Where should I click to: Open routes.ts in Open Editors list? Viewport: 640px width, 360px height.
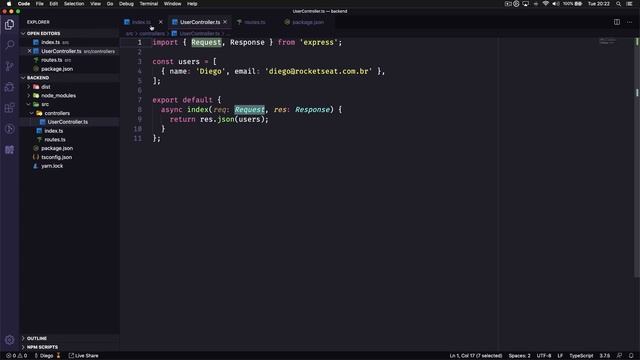[70, 60]
